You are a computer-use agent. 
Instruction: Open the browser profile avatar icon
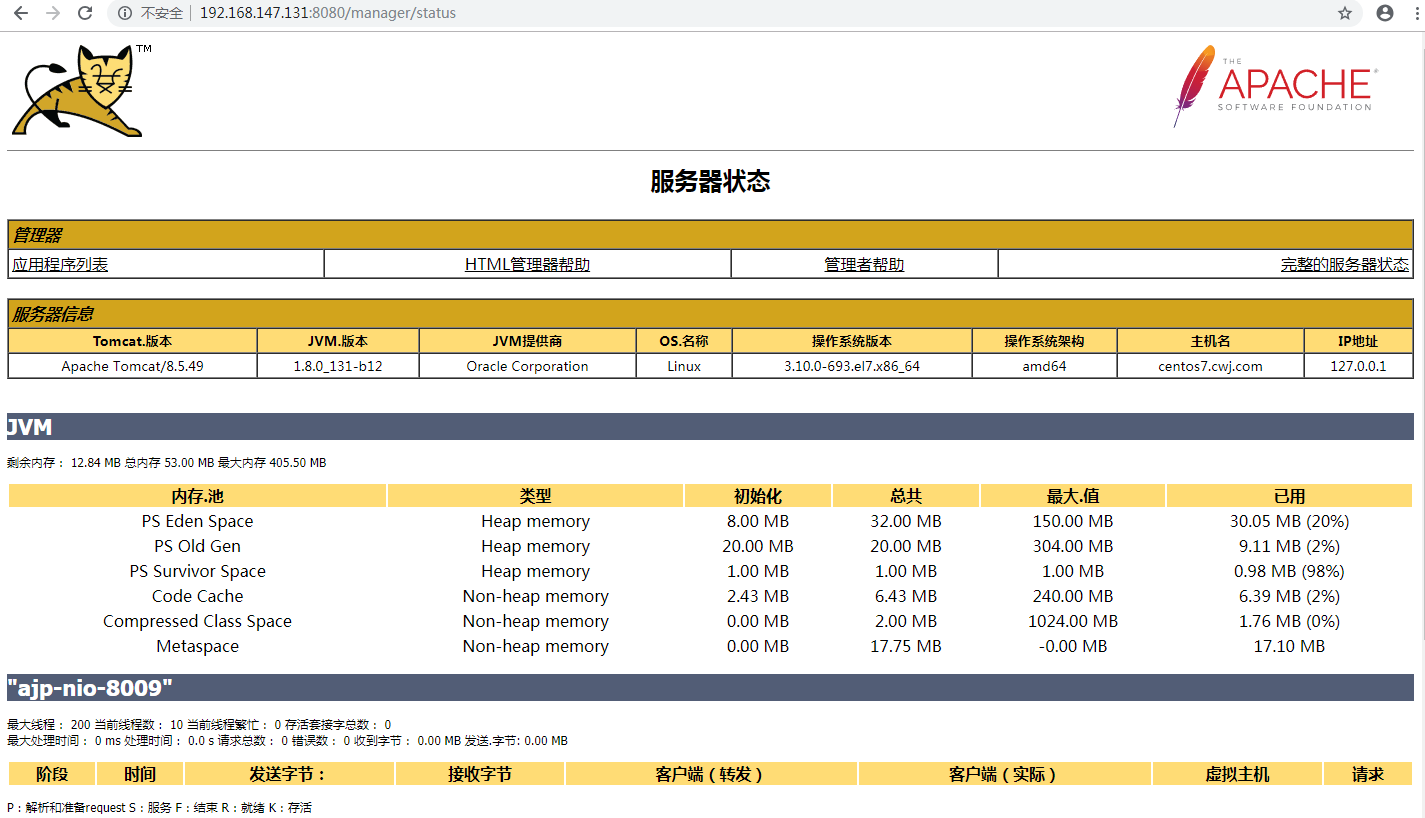[1385, 13]
